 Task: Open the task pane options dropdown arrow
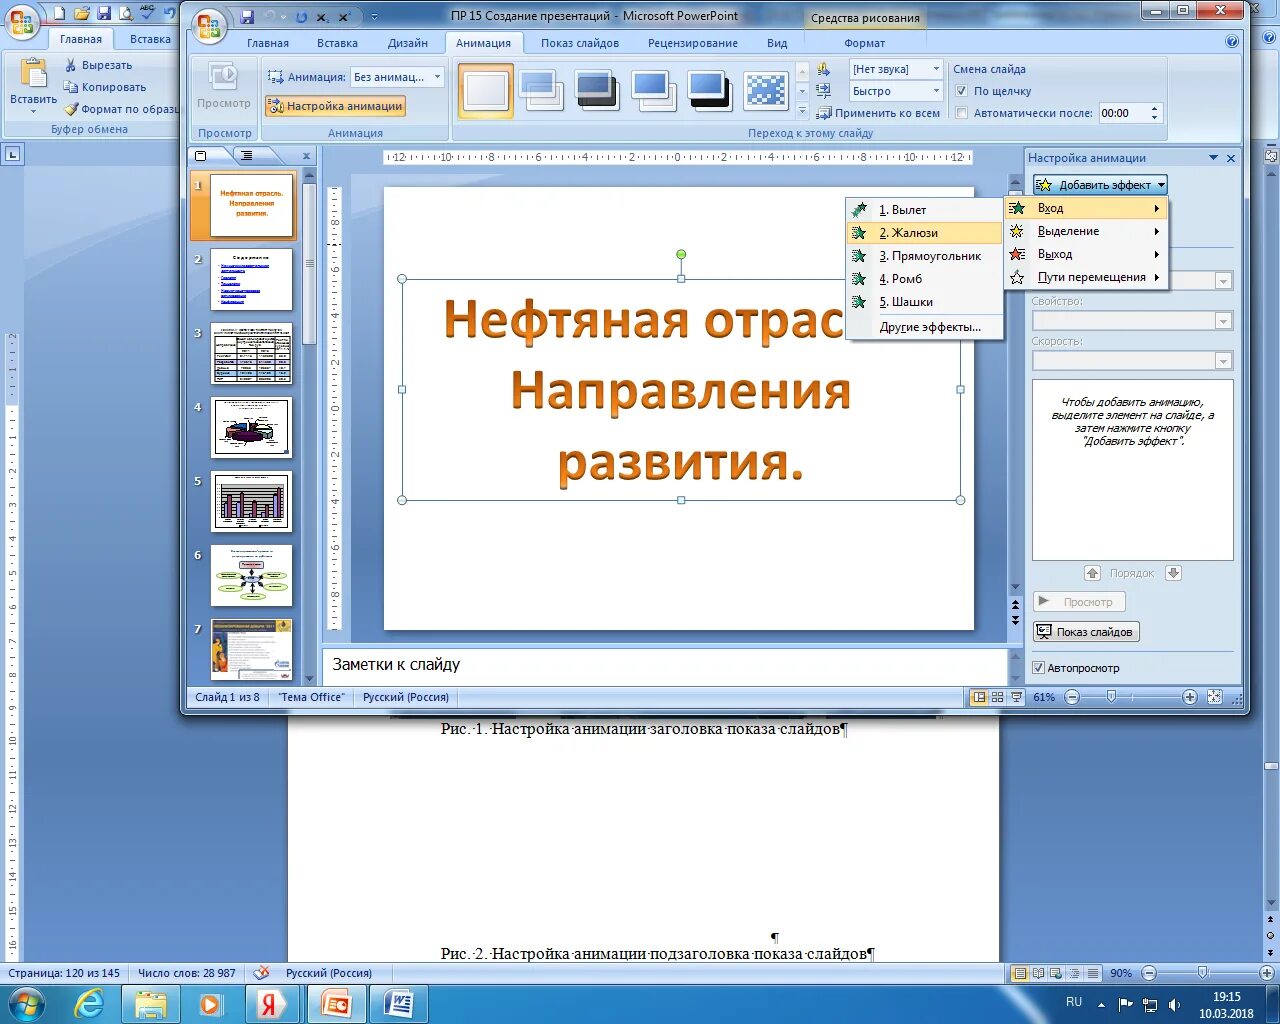[1214, 158]
